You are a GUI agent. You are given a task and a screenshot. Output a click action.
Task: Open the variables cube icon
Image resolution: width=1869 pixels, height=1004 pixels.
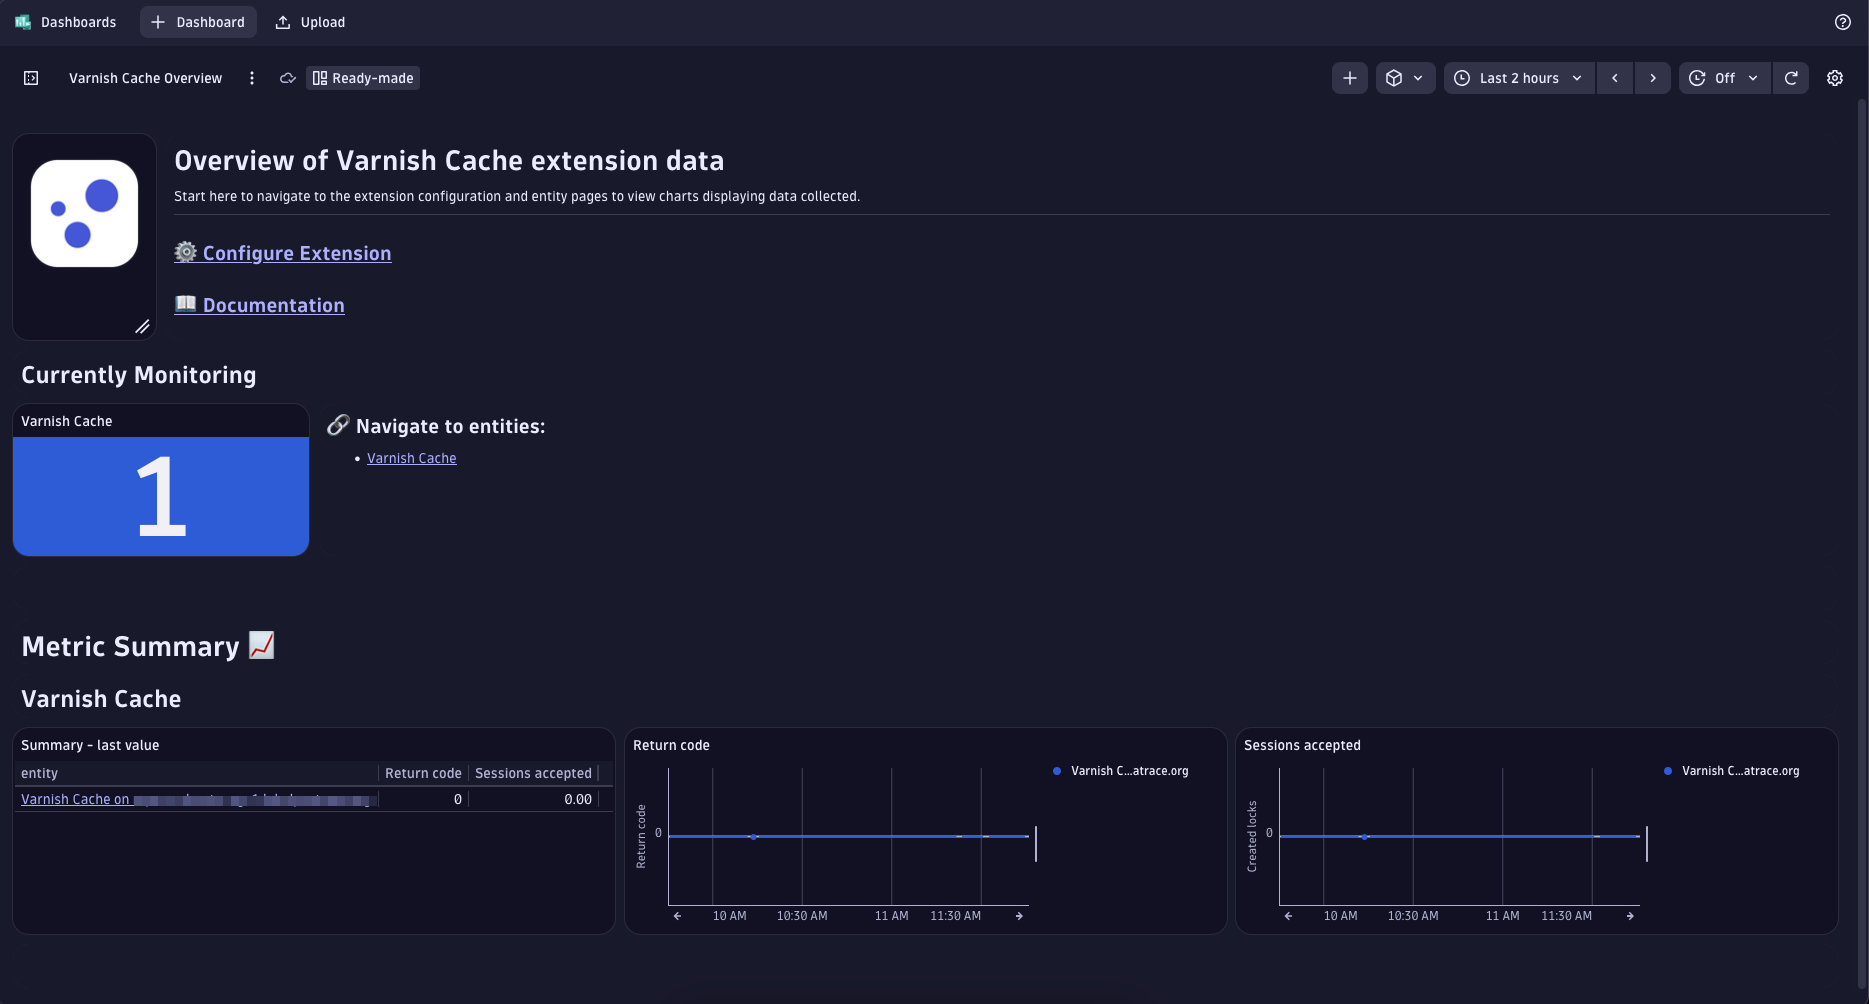1396,77
